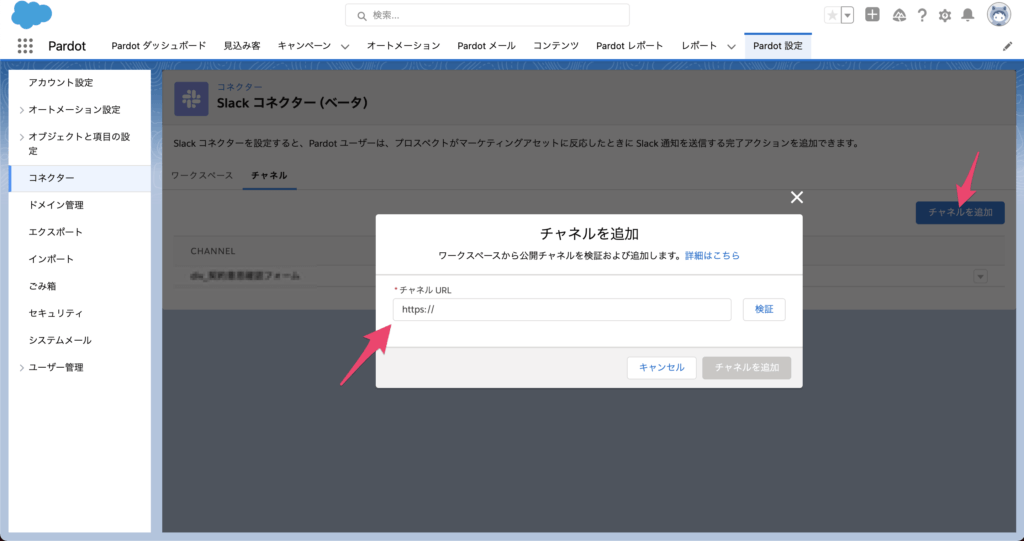1024x541 pixels.
Task: Click the pencil edit navigation icon
Action: coord(1007,46)
